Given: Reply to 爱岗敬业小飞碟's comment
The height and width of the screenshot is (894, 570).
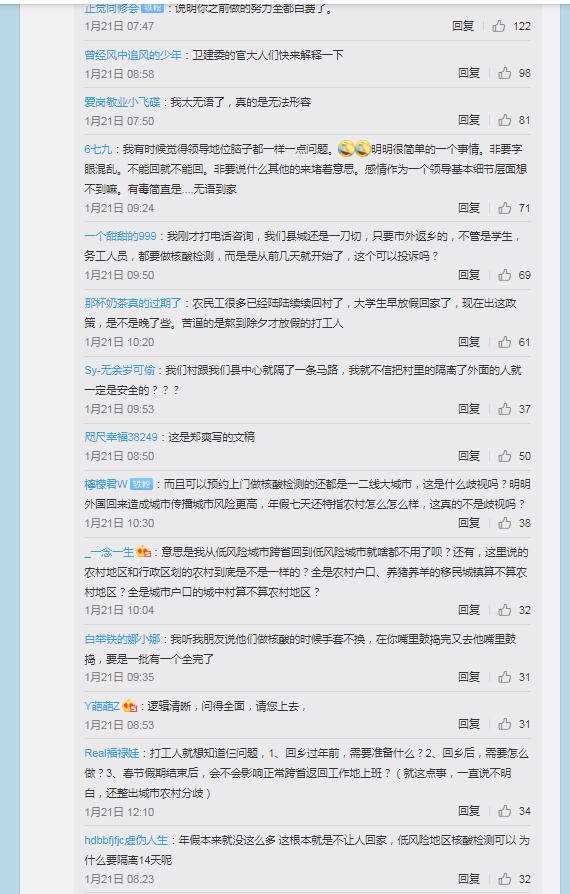Looking at the screenshot, I should coord(469,120).
